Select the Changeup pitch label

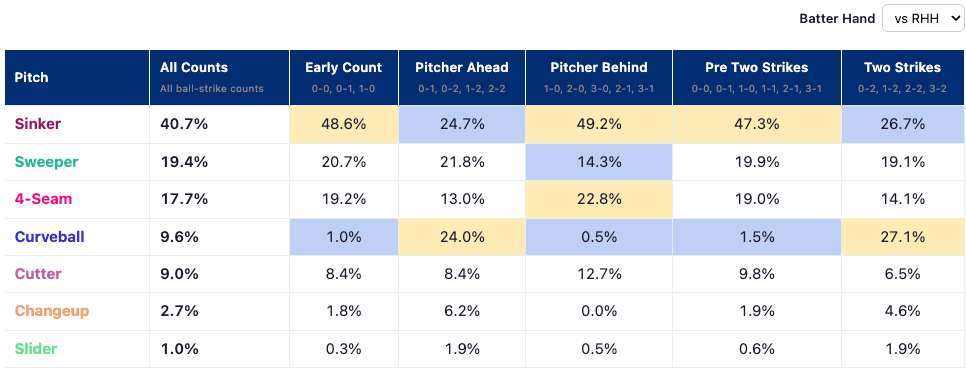tap(52, 311)
